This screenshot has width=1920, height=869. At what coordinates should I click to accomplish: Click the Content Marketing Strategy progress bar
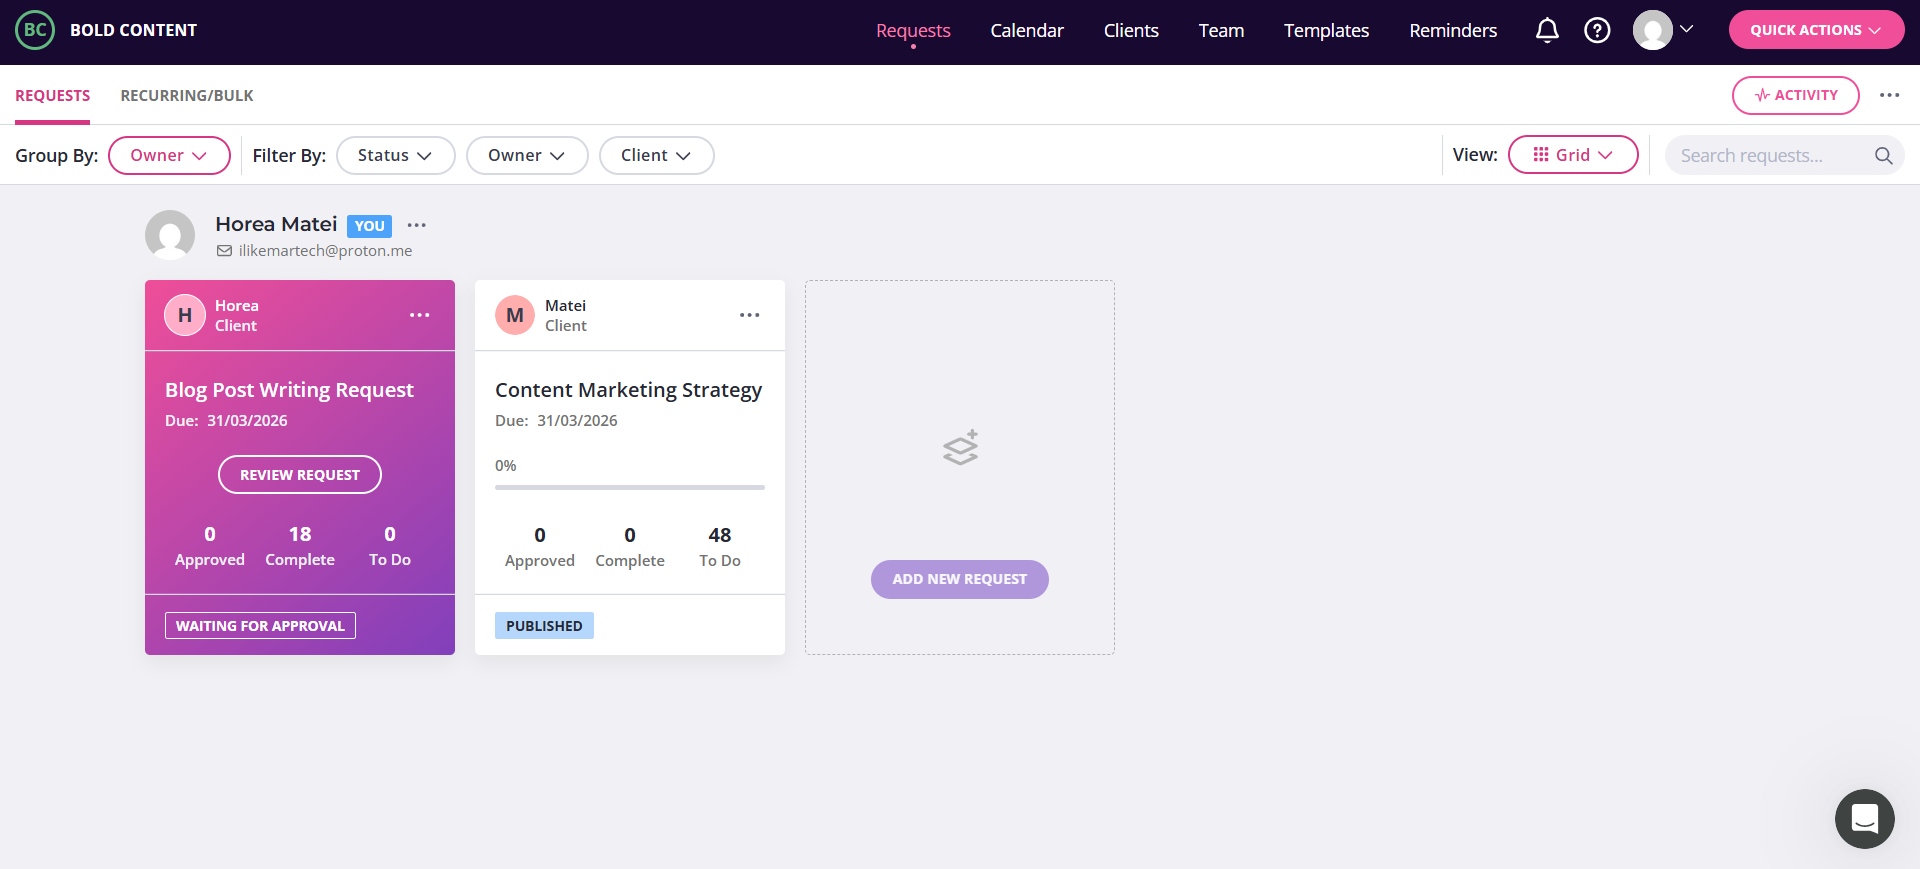coord(630,487)
